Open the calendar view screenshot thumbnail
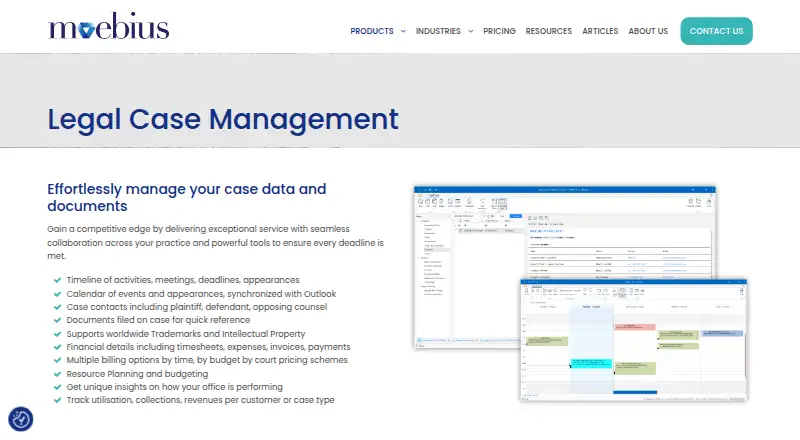 coord(633,340)
